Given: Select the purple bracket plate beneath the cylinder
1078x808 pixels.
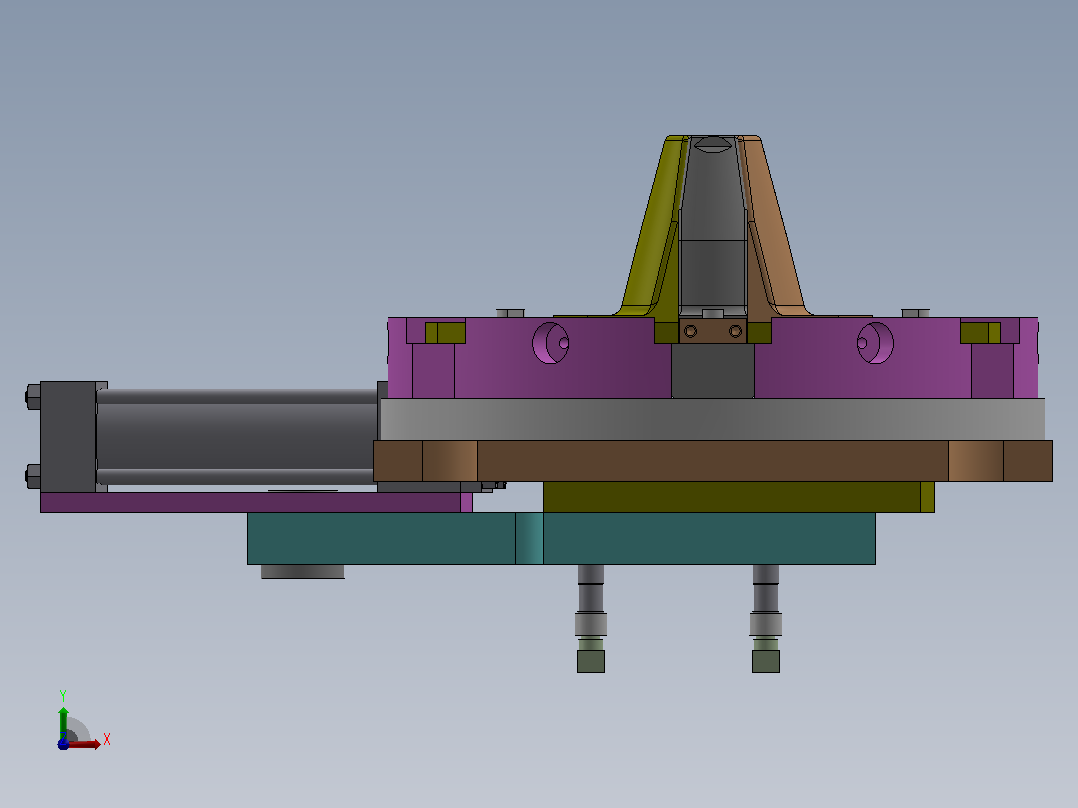Looking at the screenshot, I should point(256,502).
